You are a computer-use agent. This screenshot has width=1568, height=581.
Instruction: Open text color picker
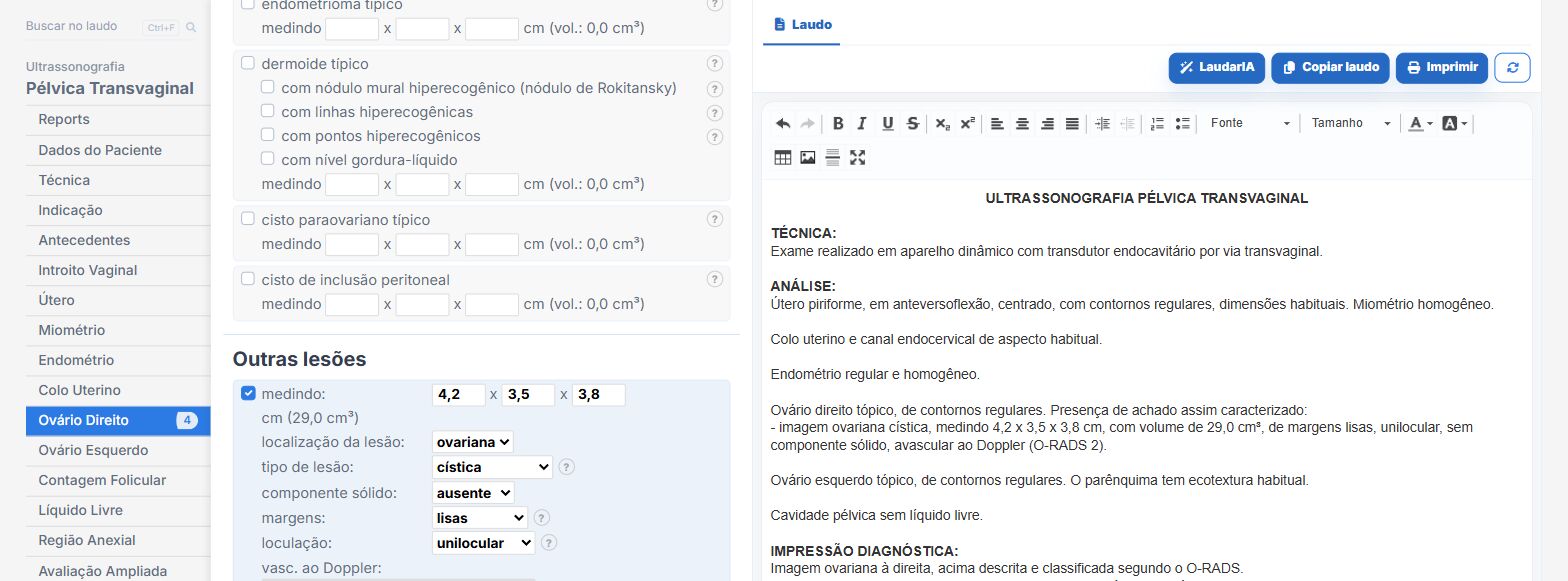click(x=1421, y=124)
